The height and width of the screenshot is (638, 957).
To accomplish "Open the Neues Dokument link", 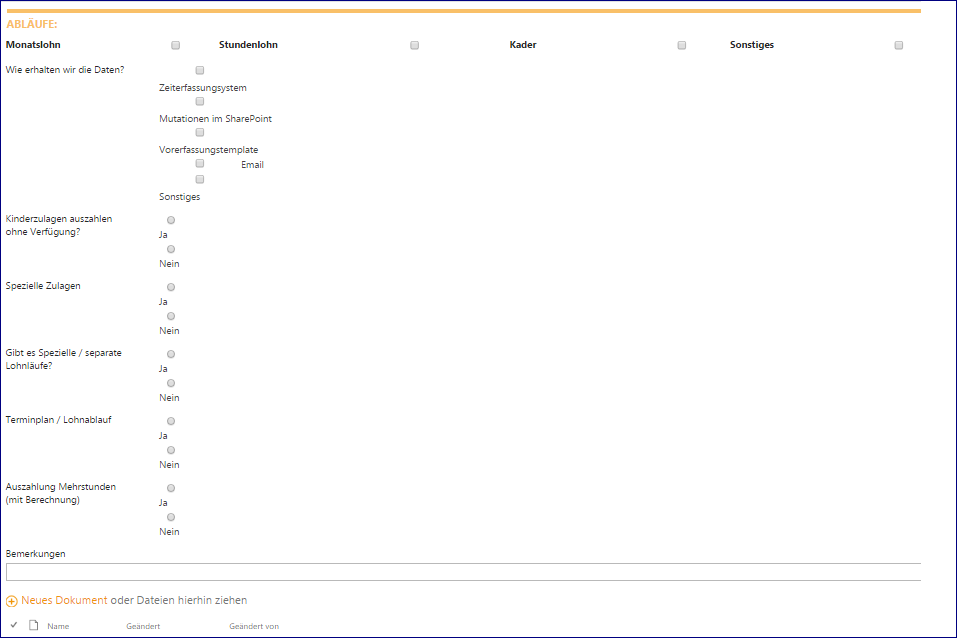I will coord(64,601).
